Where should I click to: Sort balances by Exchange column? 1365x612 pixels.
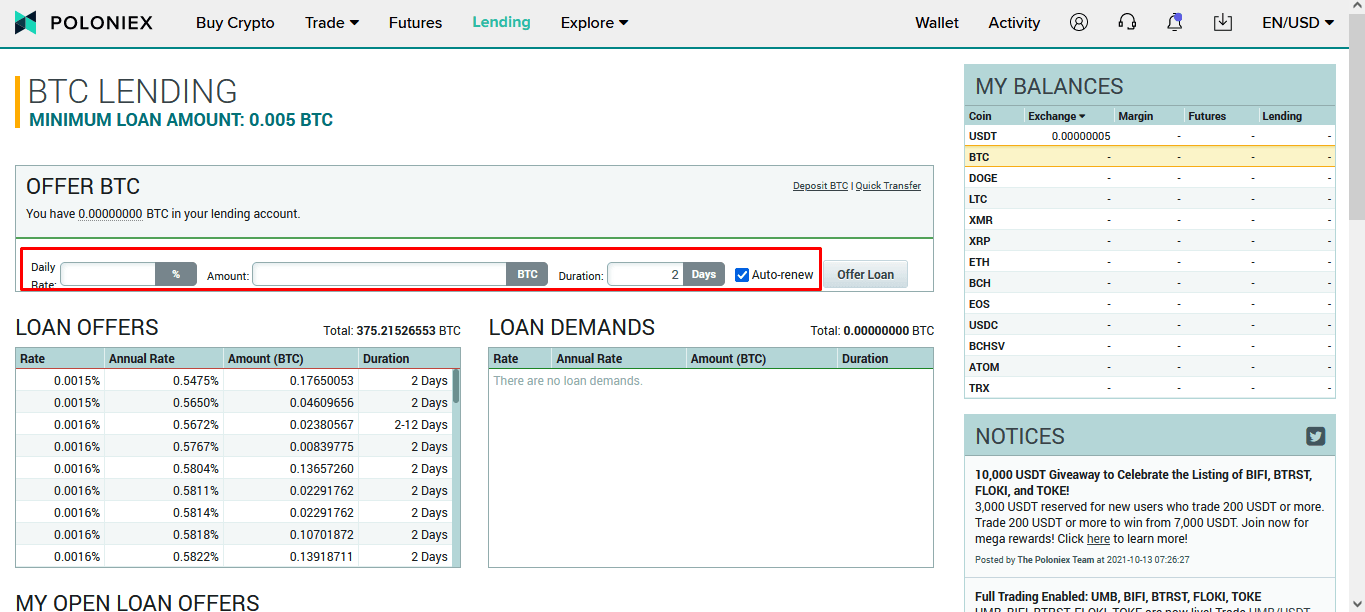[x=1056, y=116]
